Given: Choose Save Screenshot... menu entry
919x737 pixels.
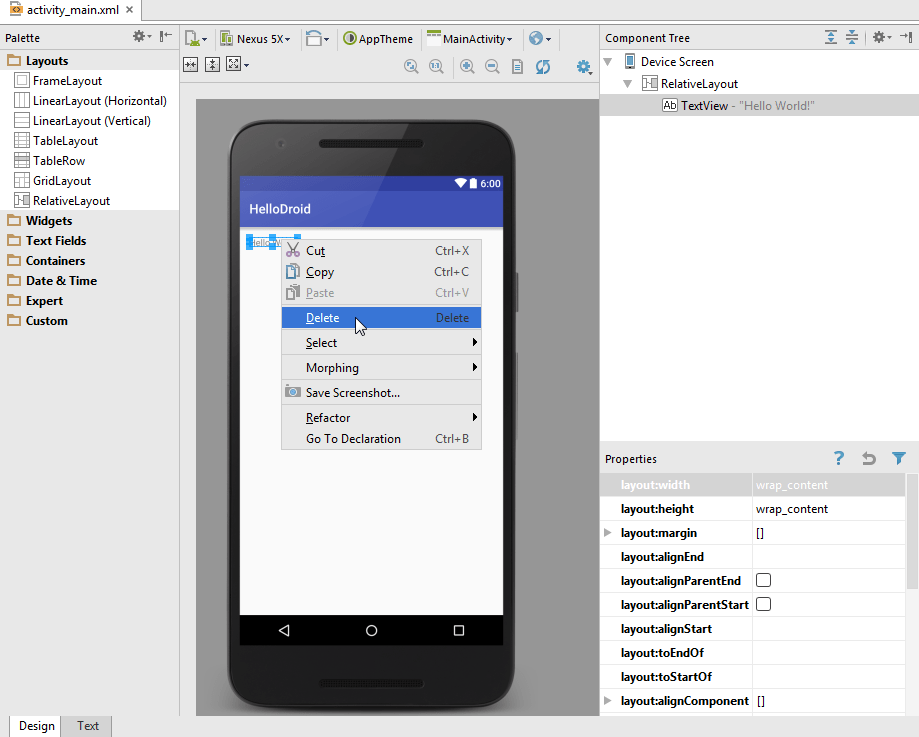Looking at the screenshot, I should click(382, 393).
